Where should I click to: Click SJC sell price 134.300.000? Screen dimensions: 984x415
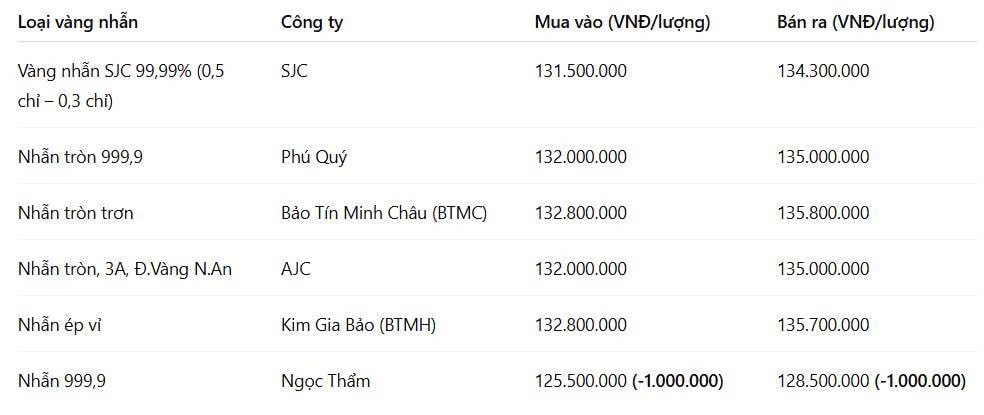click(823, 71)
